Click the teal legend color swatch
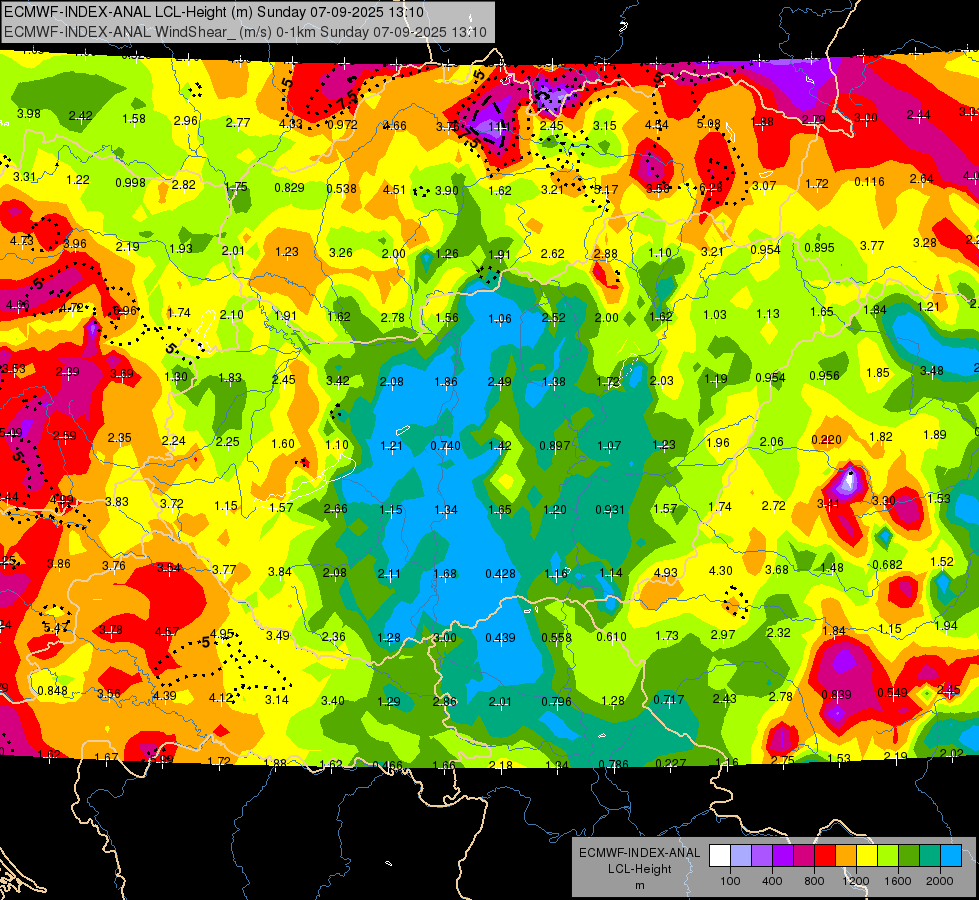The width and height of the screenshot is (979, 900). pyautogui.click(x=930, y=855)
